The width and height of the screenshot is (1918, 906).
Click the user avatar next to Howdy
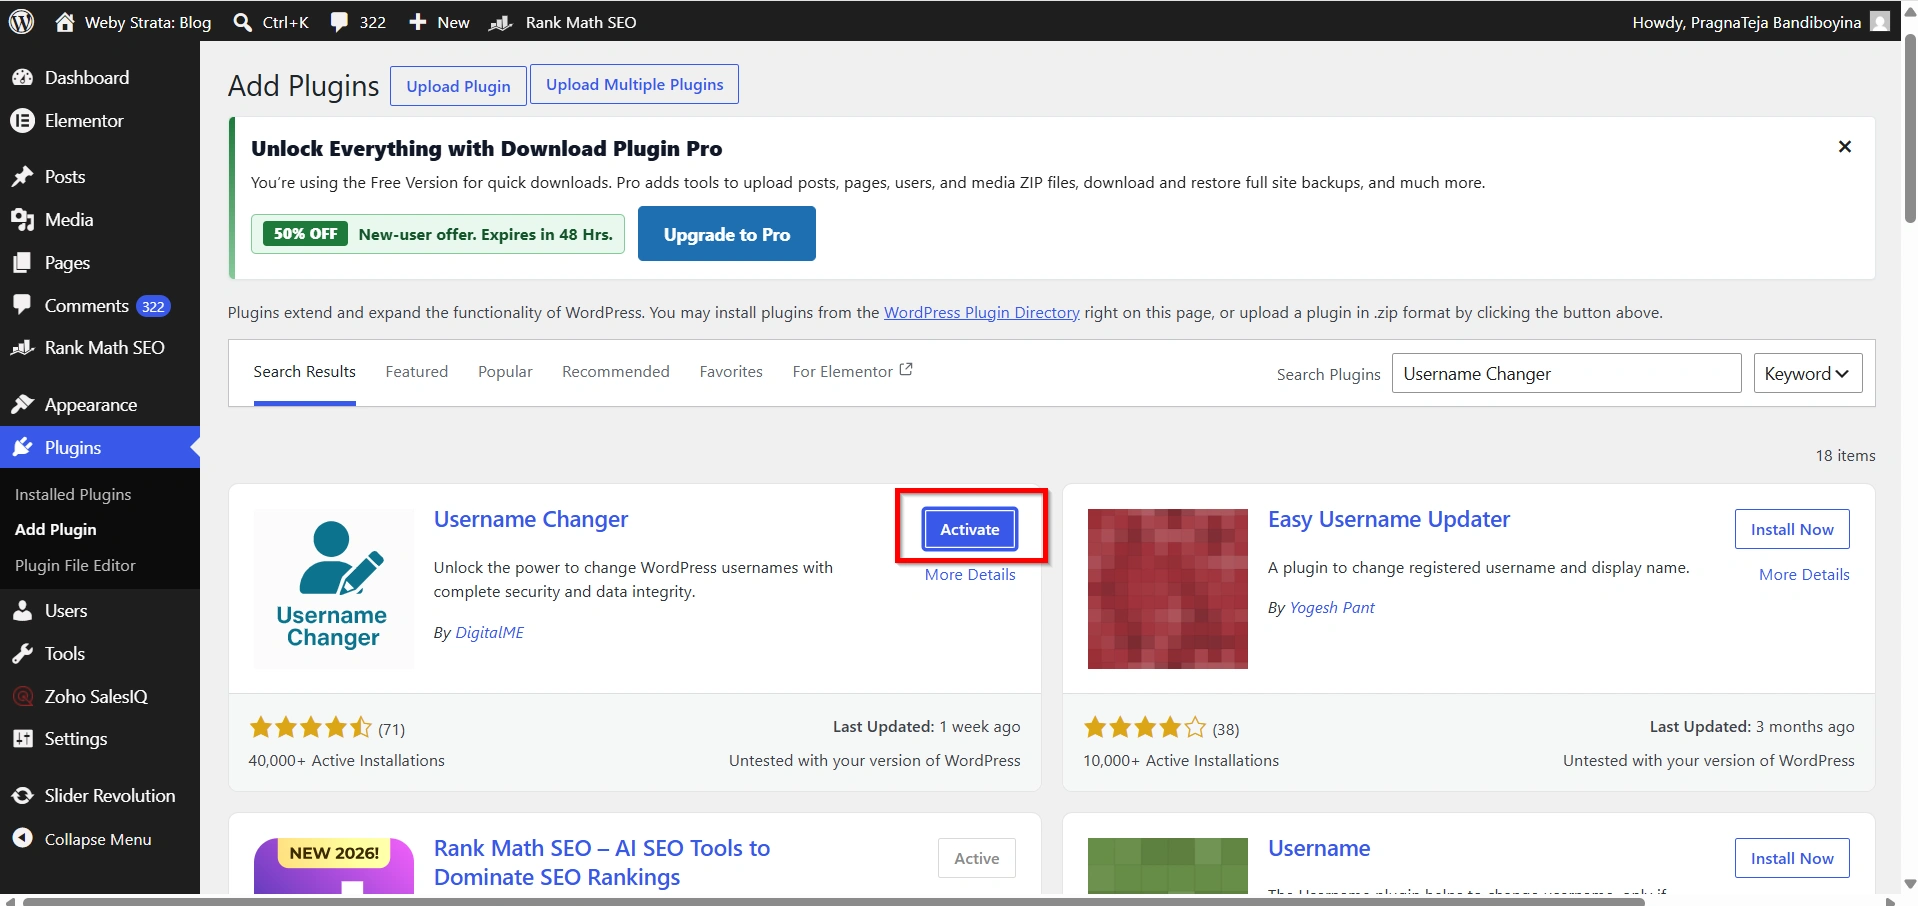1880,21
